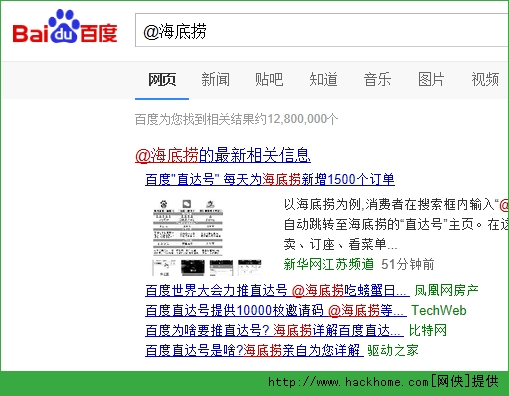This screenshot has height=396, width=509.
Task: Open the 音乐 tab
Action: point(377,80)
